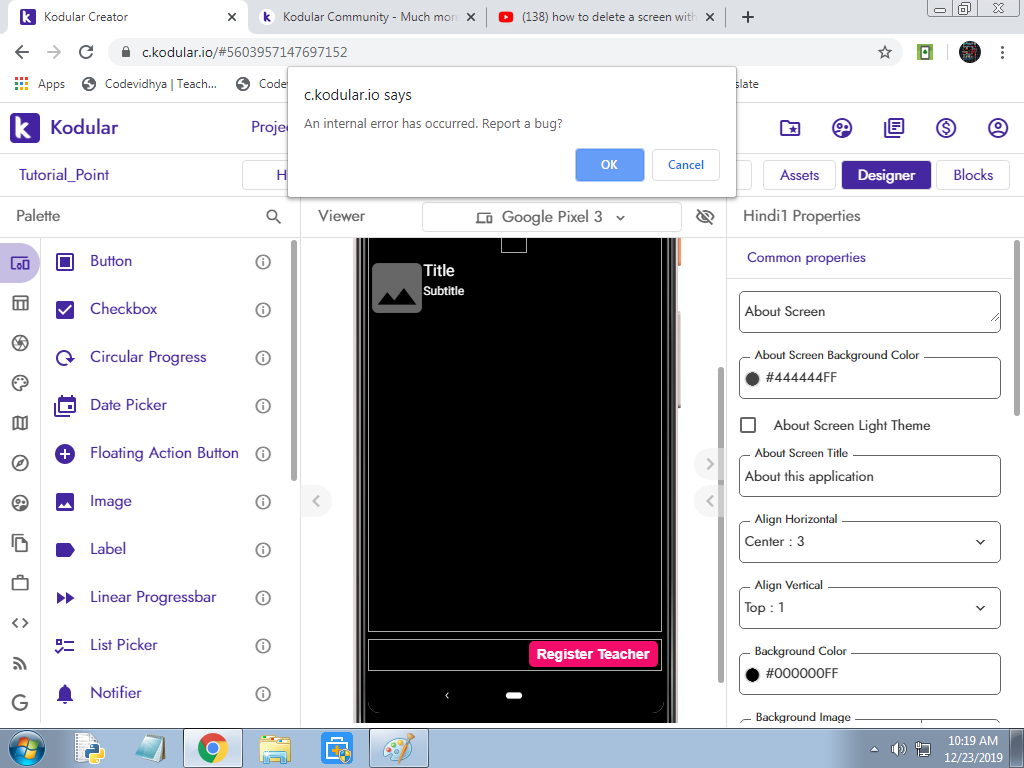Select Social palette category icon
The height and width of the screenshot is (768, 1024).
(20, 503)
